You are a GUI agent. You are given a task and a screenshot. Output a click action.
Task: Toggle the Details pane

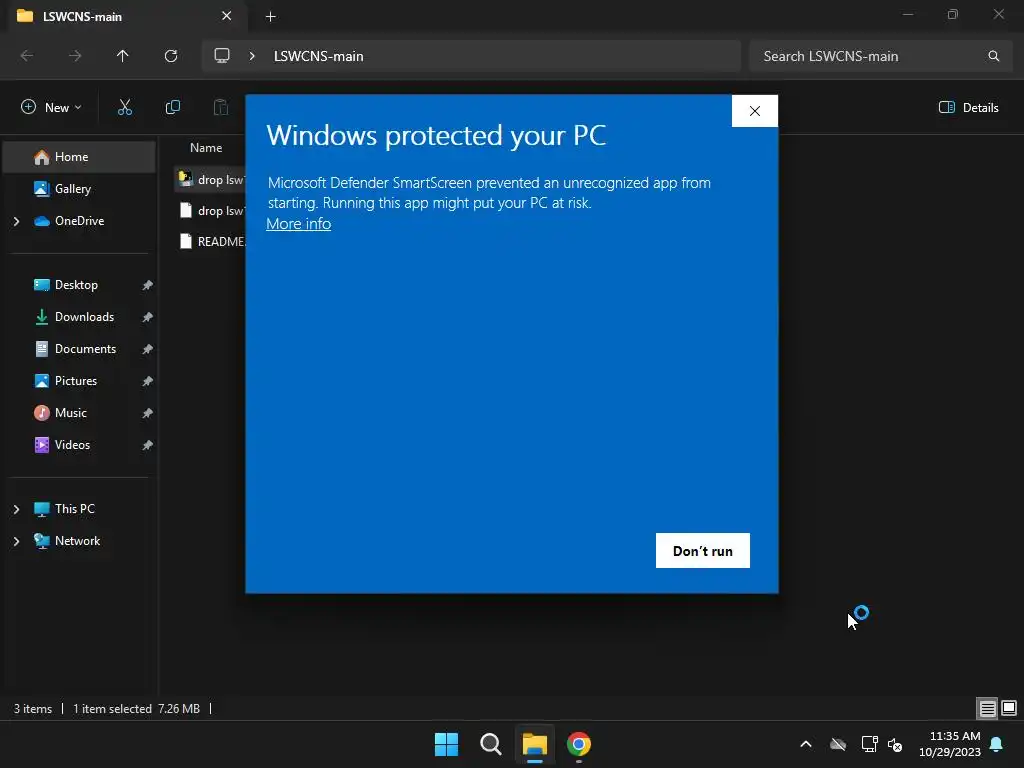point(968,108)
